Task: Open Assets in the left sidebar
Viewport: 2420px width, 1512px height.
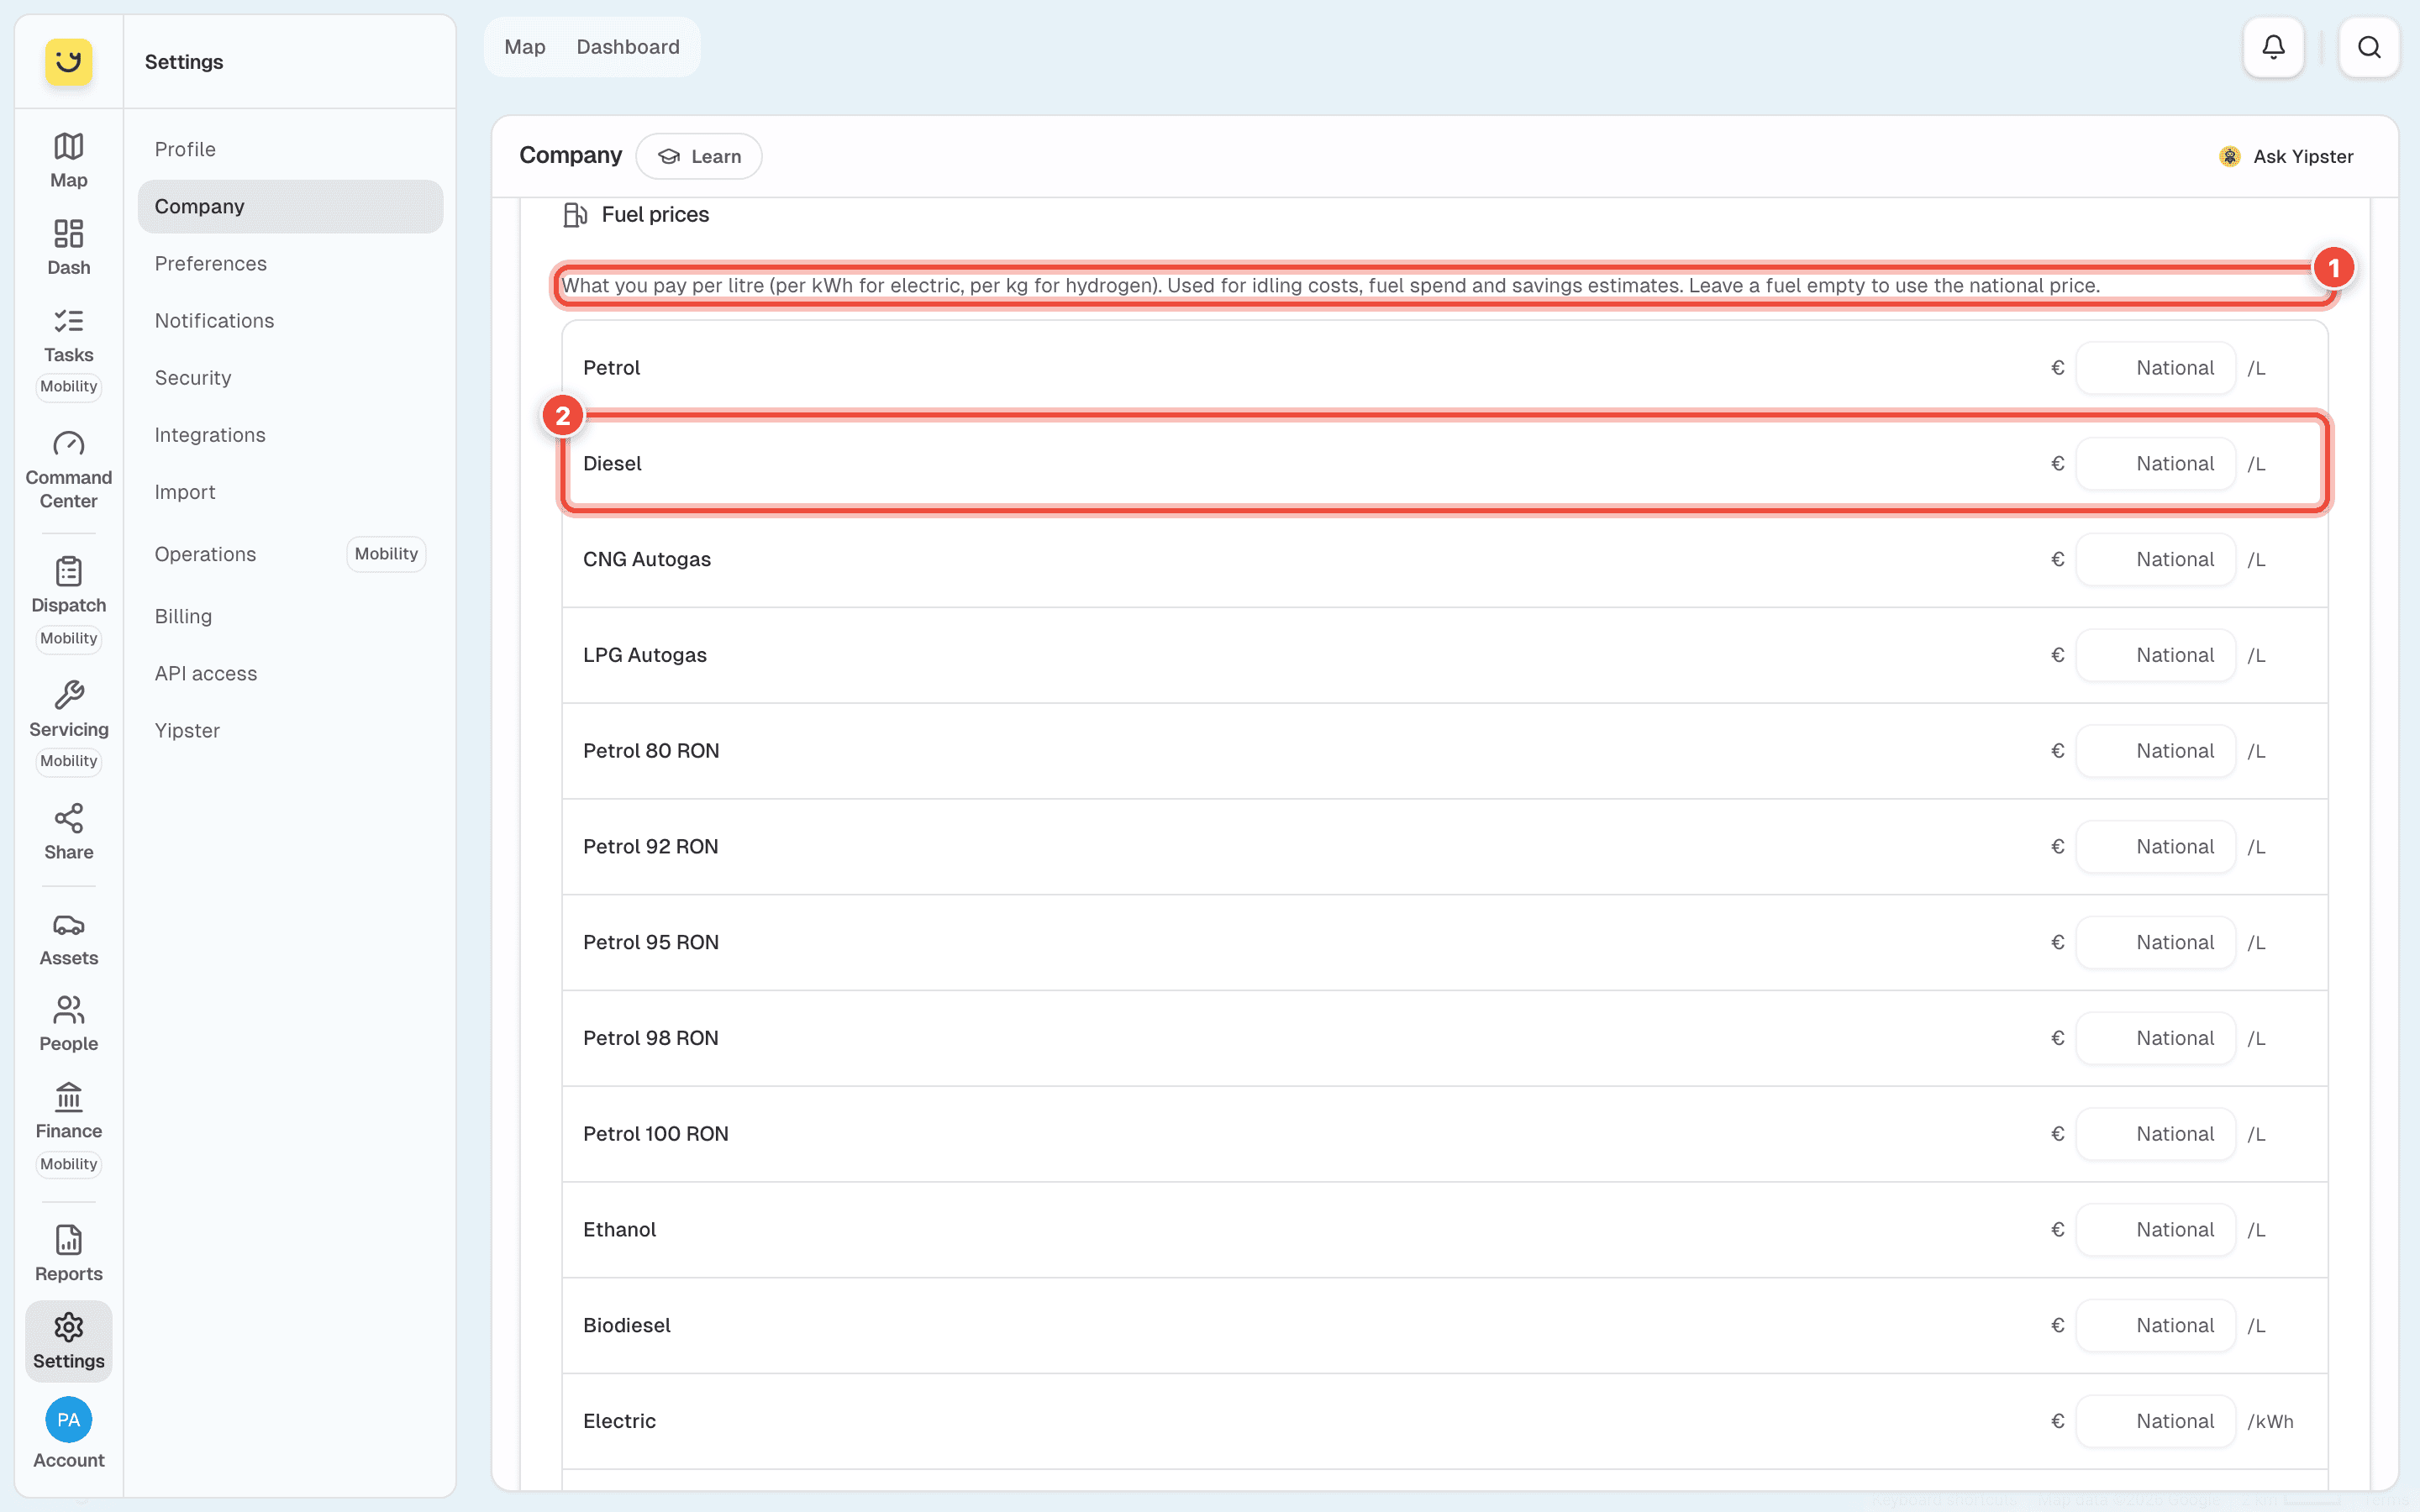Action: (x=68, y=938)
